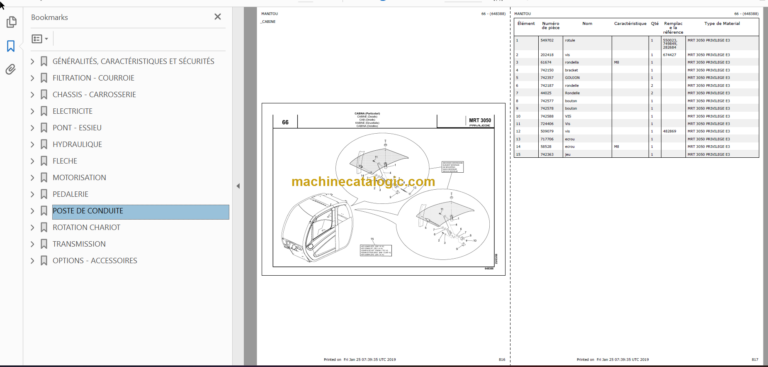The height and width of the screenshot is (367, 768).
Task: Click the bookmark icon beside GÉNÉRALITÉS, CARACTÉRISTIQUES ET SÉCURITÉS
Action: tap(44, 61)
